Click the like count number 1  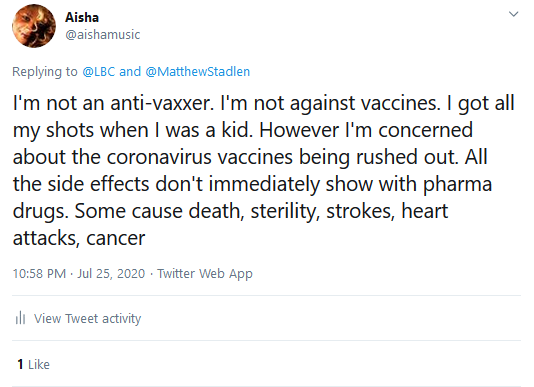[x=20, y=365]
